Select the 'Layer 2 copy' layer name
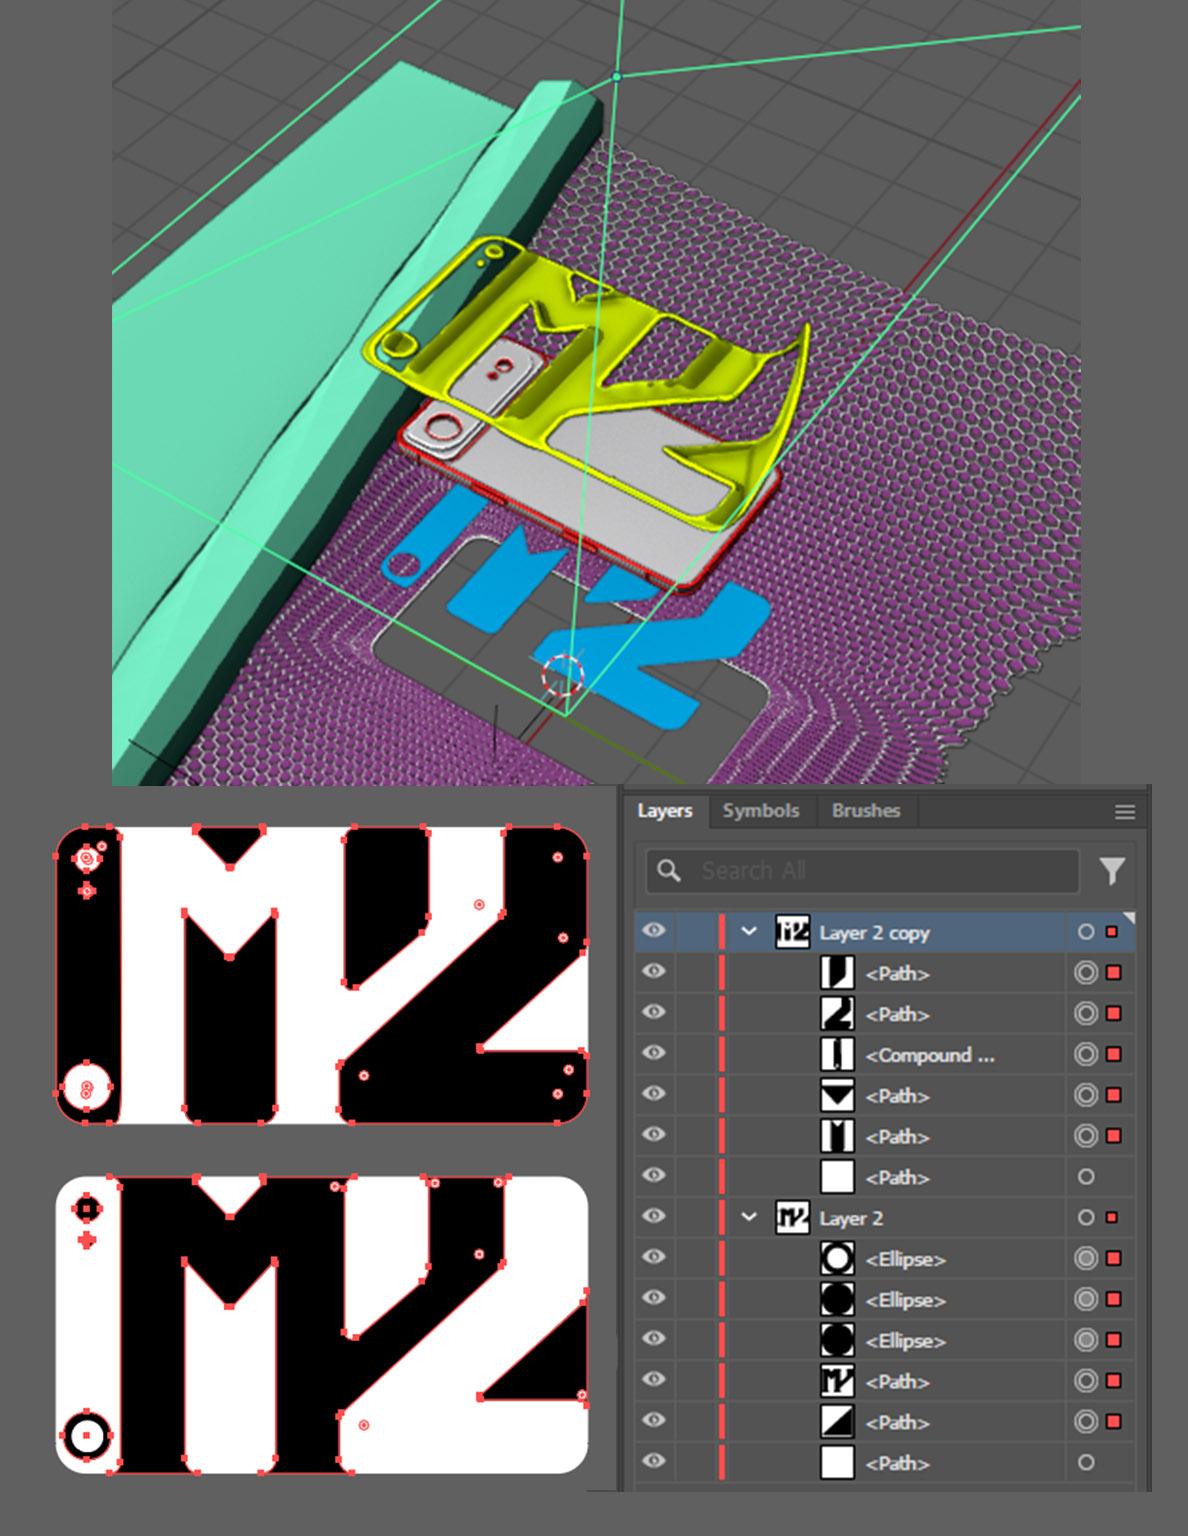The width and height of the screenshot is (1188, 1536). (x=874, y=933)
